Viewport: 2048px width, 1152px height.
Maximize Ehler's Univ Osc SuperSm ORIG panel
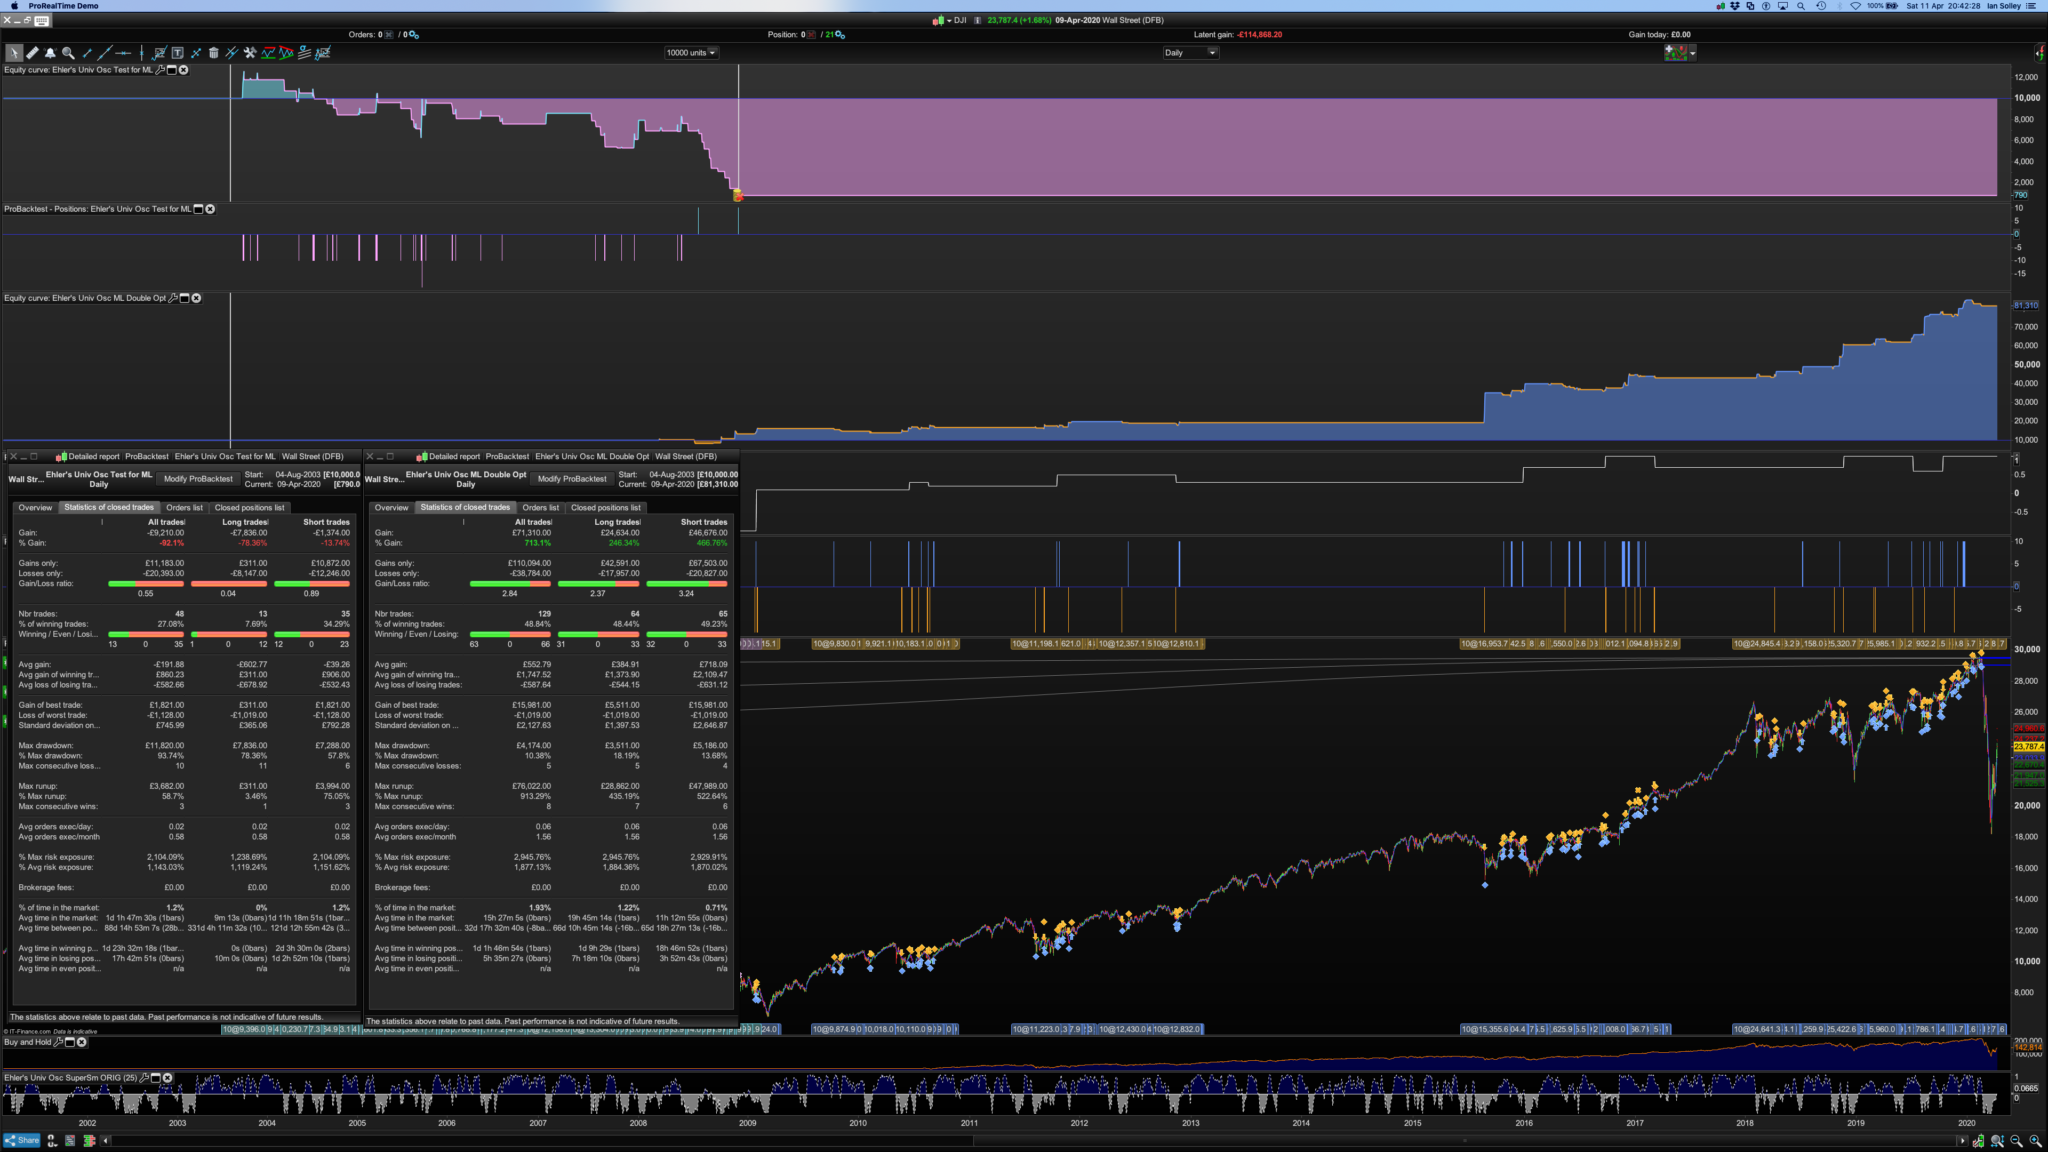click(155, 1078)
